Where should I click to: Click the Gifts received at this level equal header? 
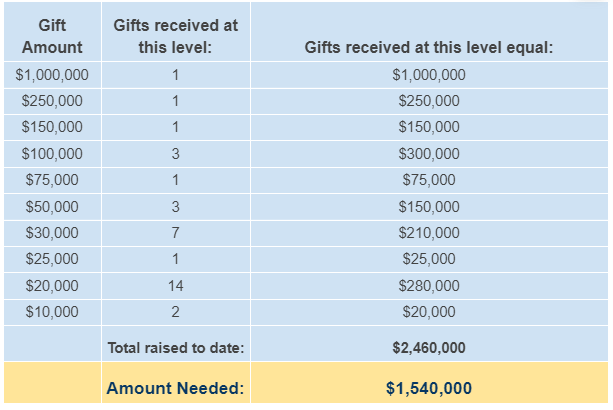click(429, 47)
